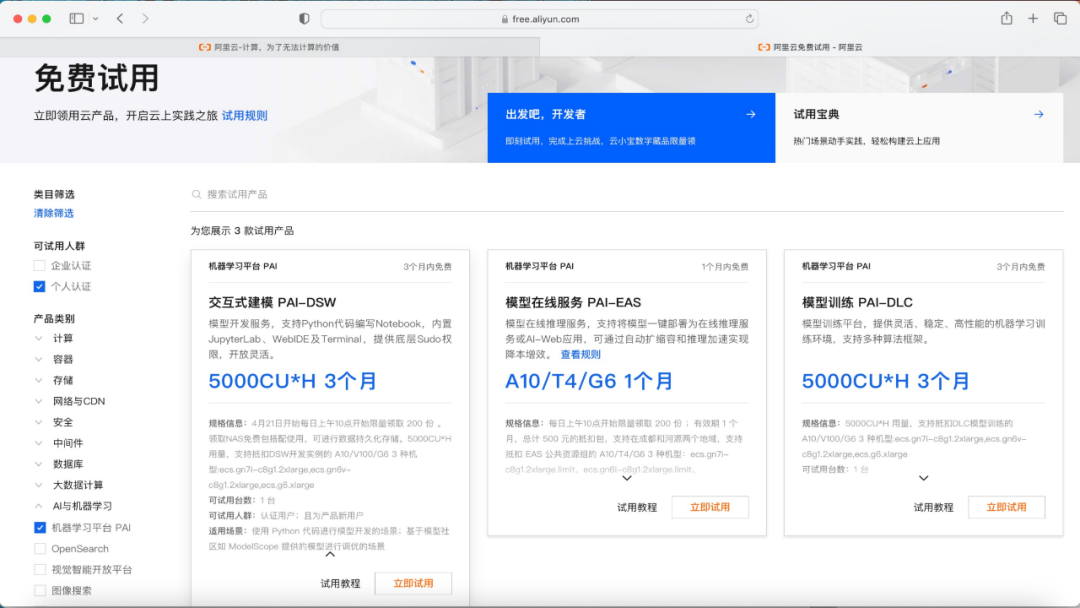This screenshot has height=608, width=1080.
Task: Select the 模型在线服务 PAI-EAS title
Action: click(x=573, y=302)
